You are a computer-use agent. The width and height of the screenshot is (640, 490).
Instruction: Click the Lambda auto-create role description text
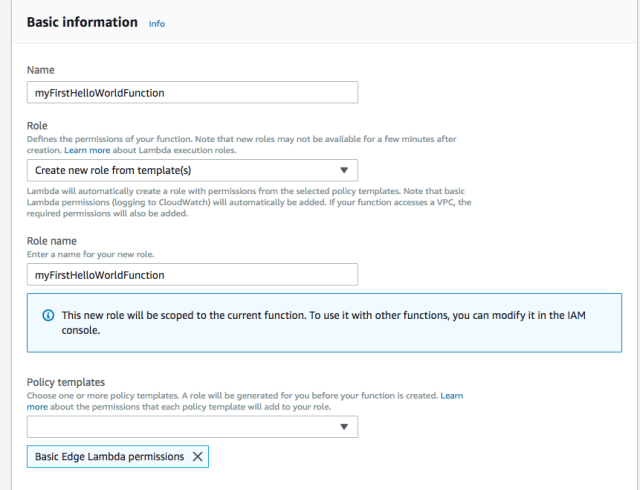[240, 196]
